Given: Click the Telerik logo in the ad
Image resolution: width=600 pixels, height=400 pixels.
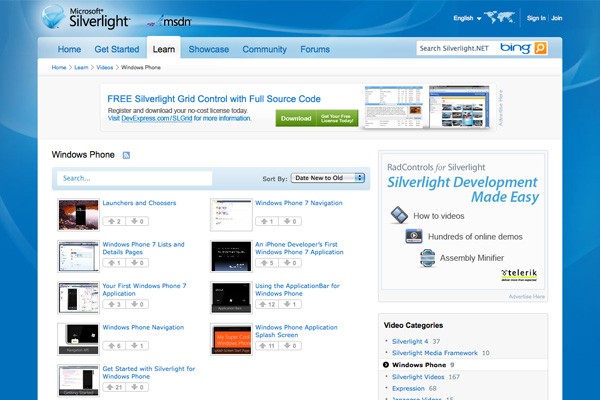Looking at the screenshot, I should 519,274.
